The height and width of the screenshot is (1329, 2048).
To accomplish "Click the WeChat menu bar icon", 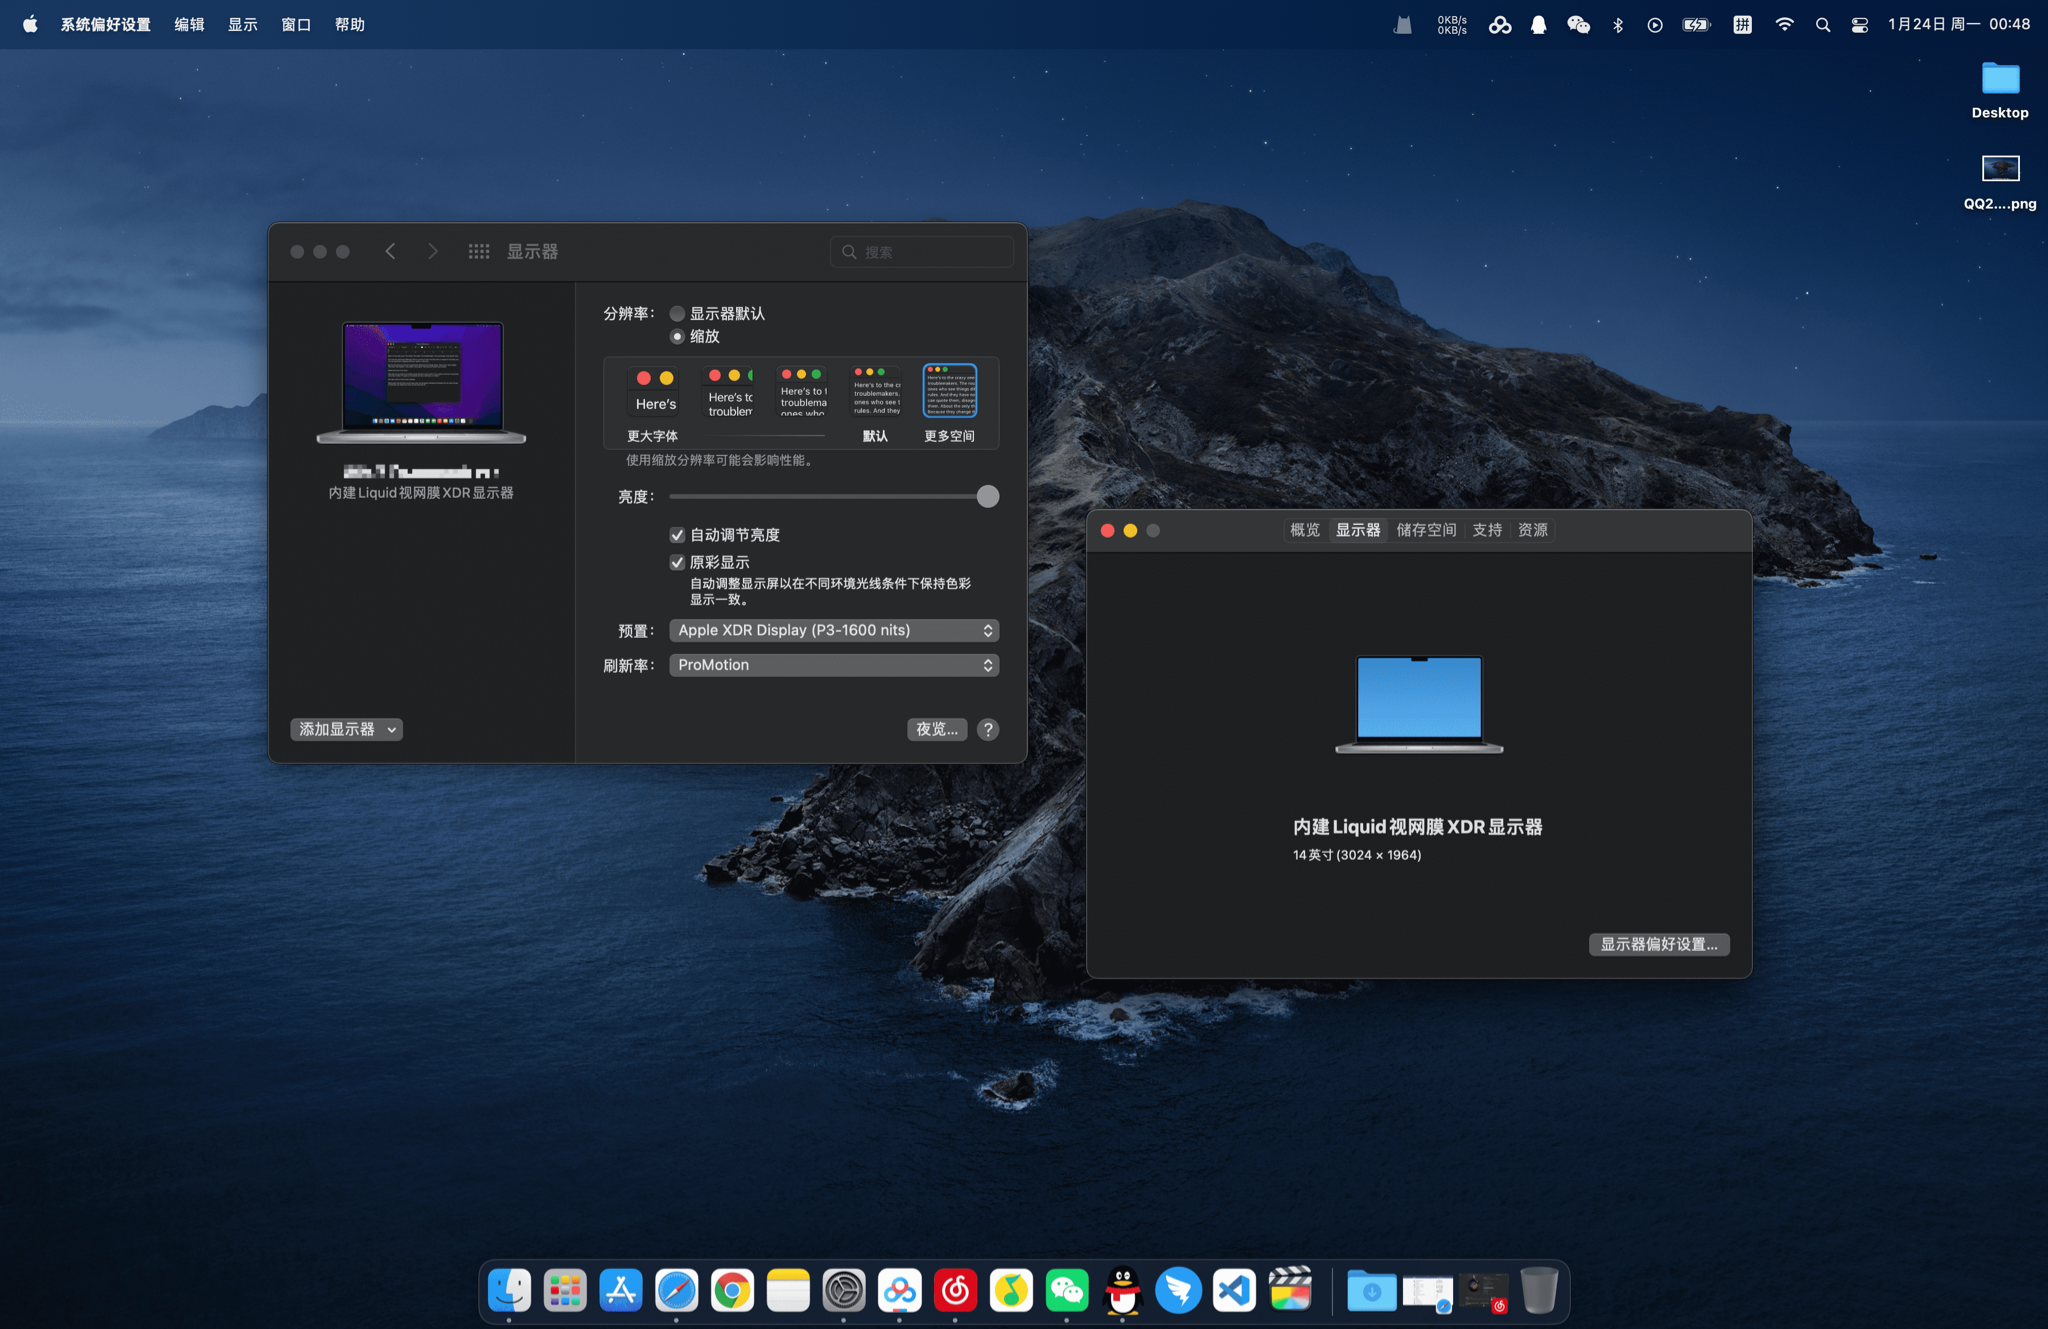I will coord(1578,25).
